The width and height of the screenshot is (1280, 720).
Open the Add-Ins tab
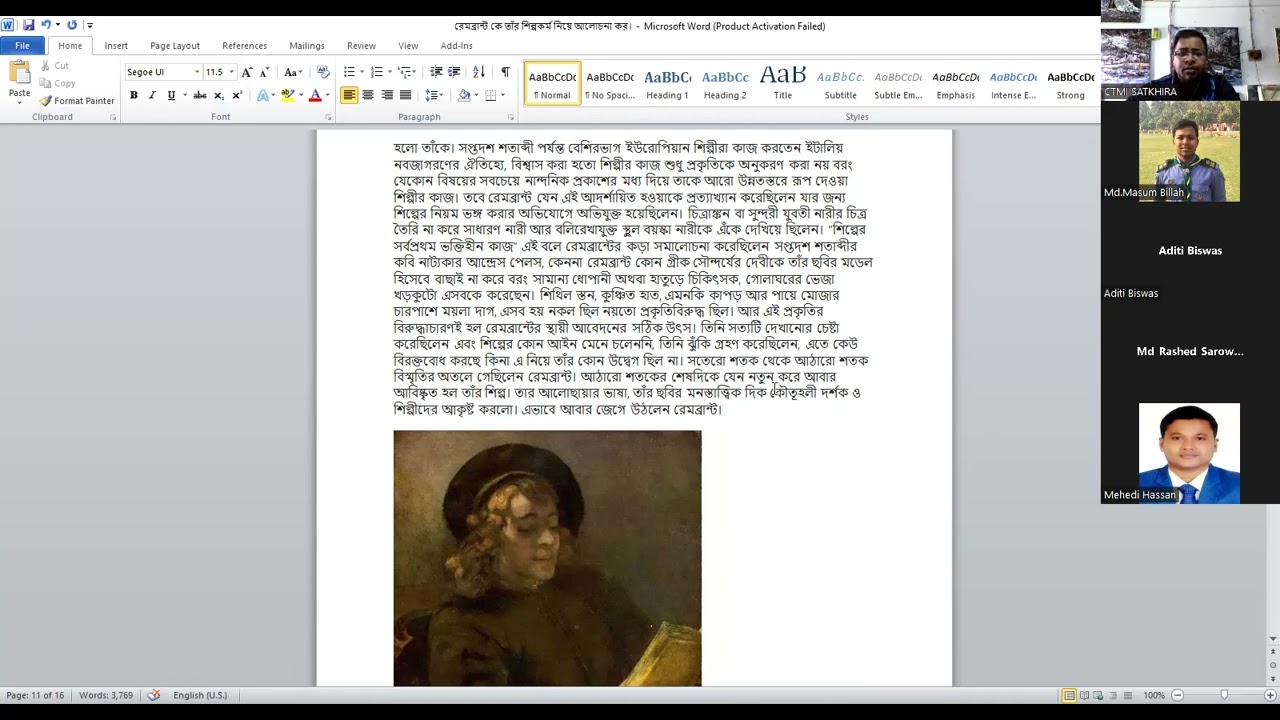tap(456, 46)
